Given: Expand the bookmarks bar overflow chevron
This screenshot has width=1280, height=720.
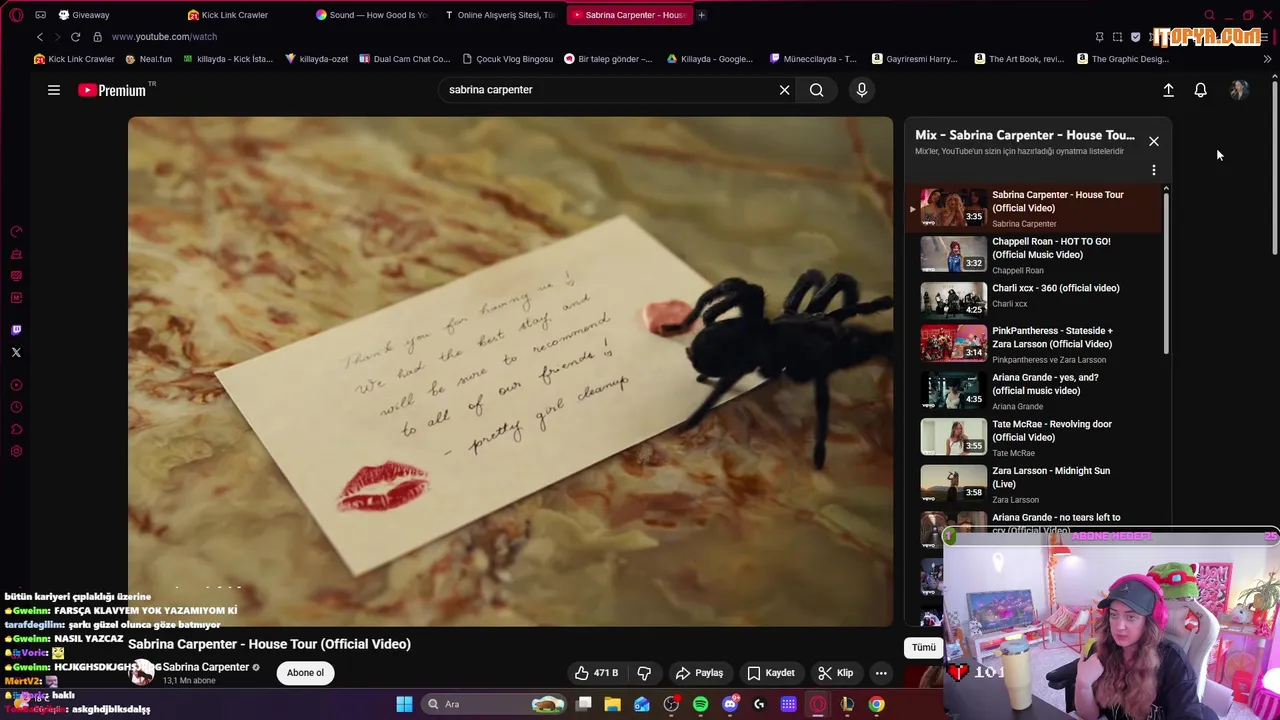Looking at the screenshot, I should click(x=1267, y=59).
